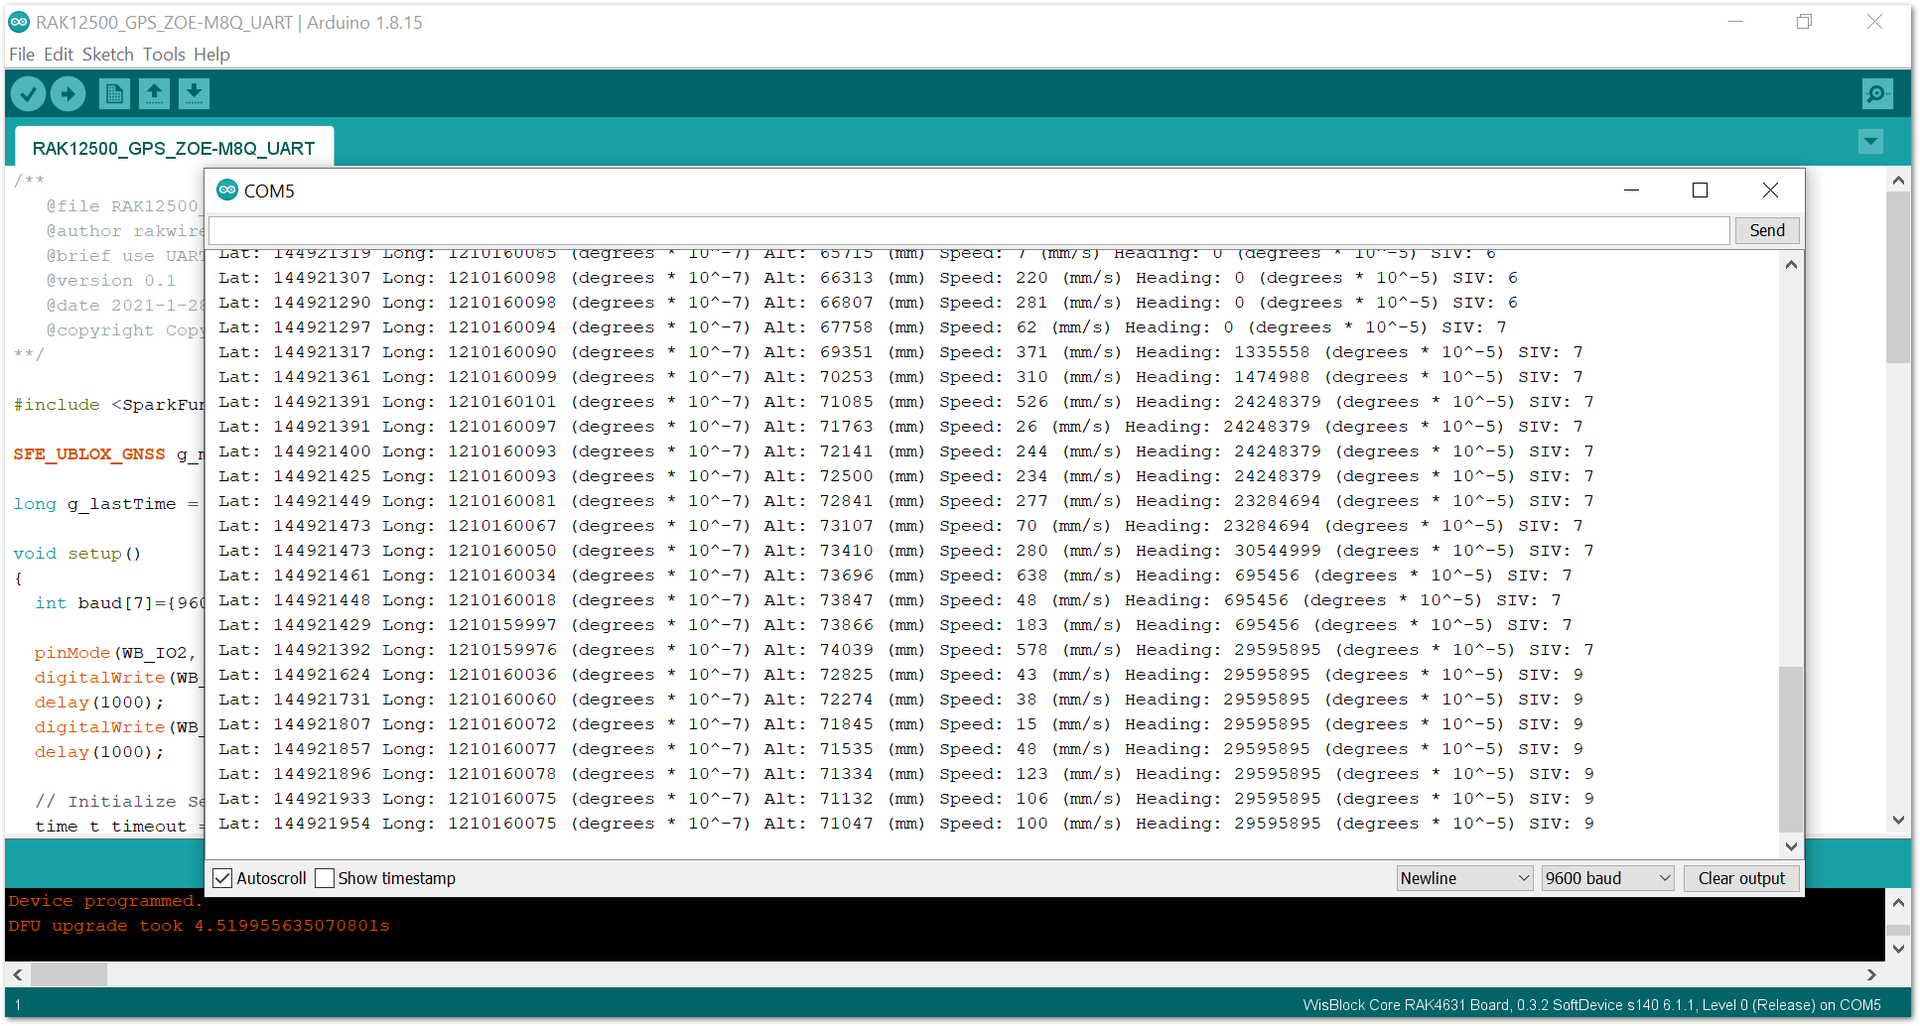This screenshot has height=1026, width=1920.
Task: Minimize the COM5 serial monitor window
Action: click(x=1631, y=190)
